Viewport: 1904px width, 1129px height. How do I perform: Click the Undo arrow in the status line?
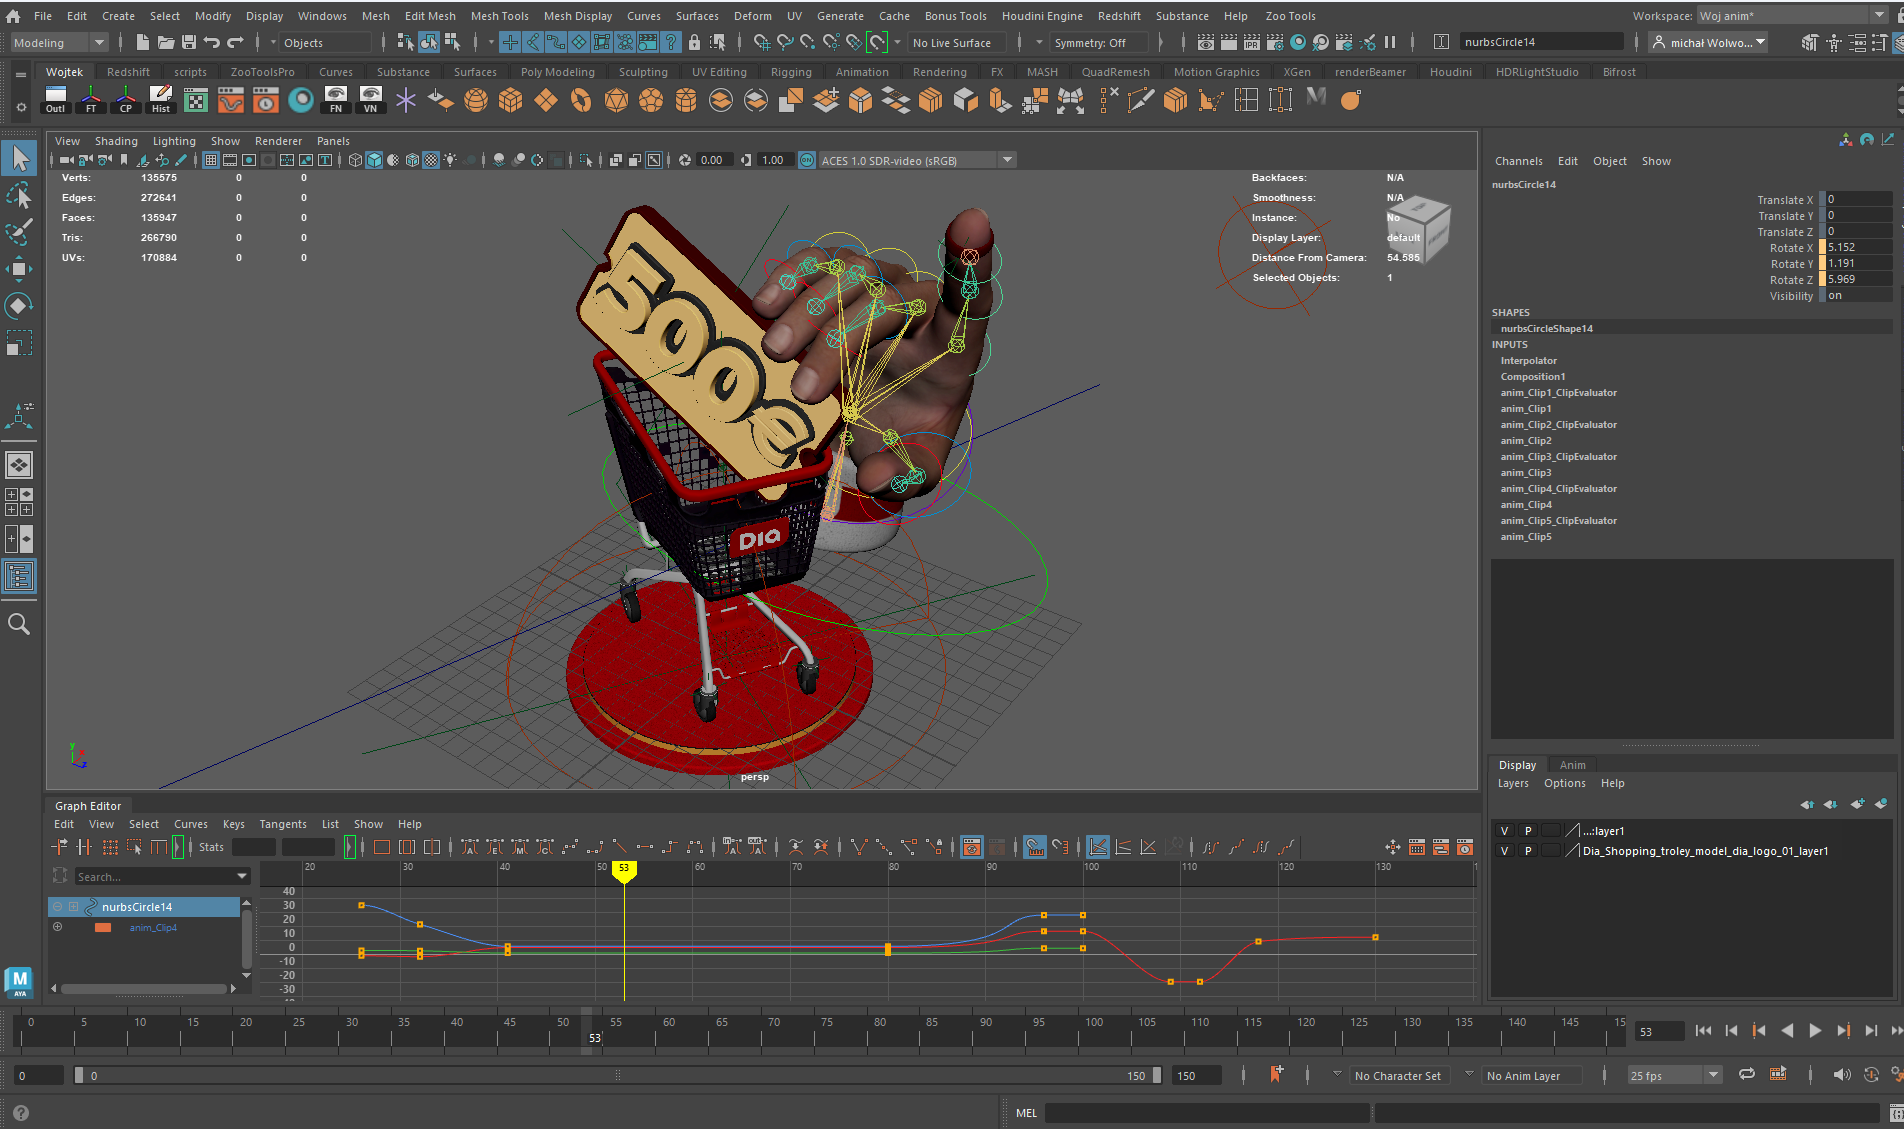click(x=212, y=42)
